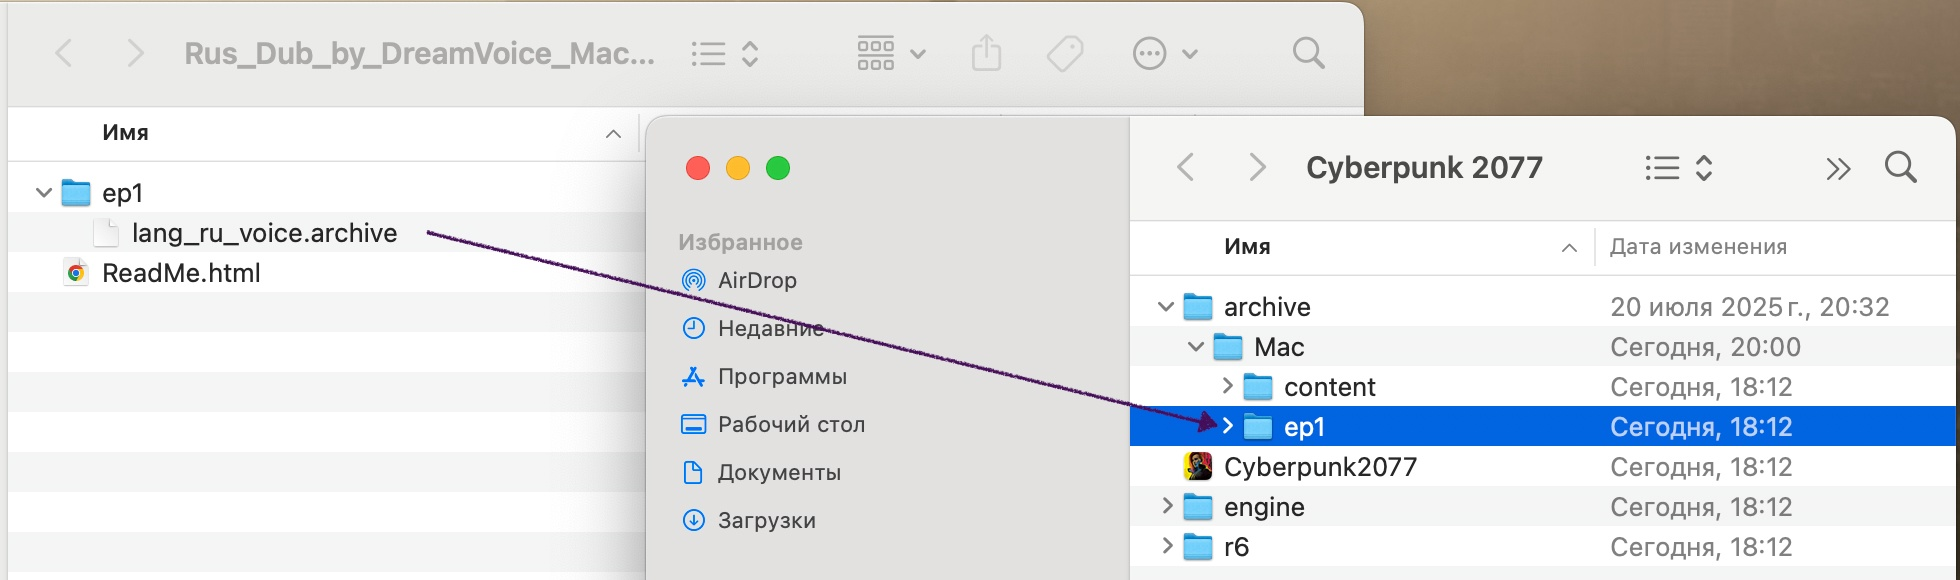Click Mac row date "Сегодня, 20:00"
The width and height of the screenshot is (1960, 580).
1705,347
